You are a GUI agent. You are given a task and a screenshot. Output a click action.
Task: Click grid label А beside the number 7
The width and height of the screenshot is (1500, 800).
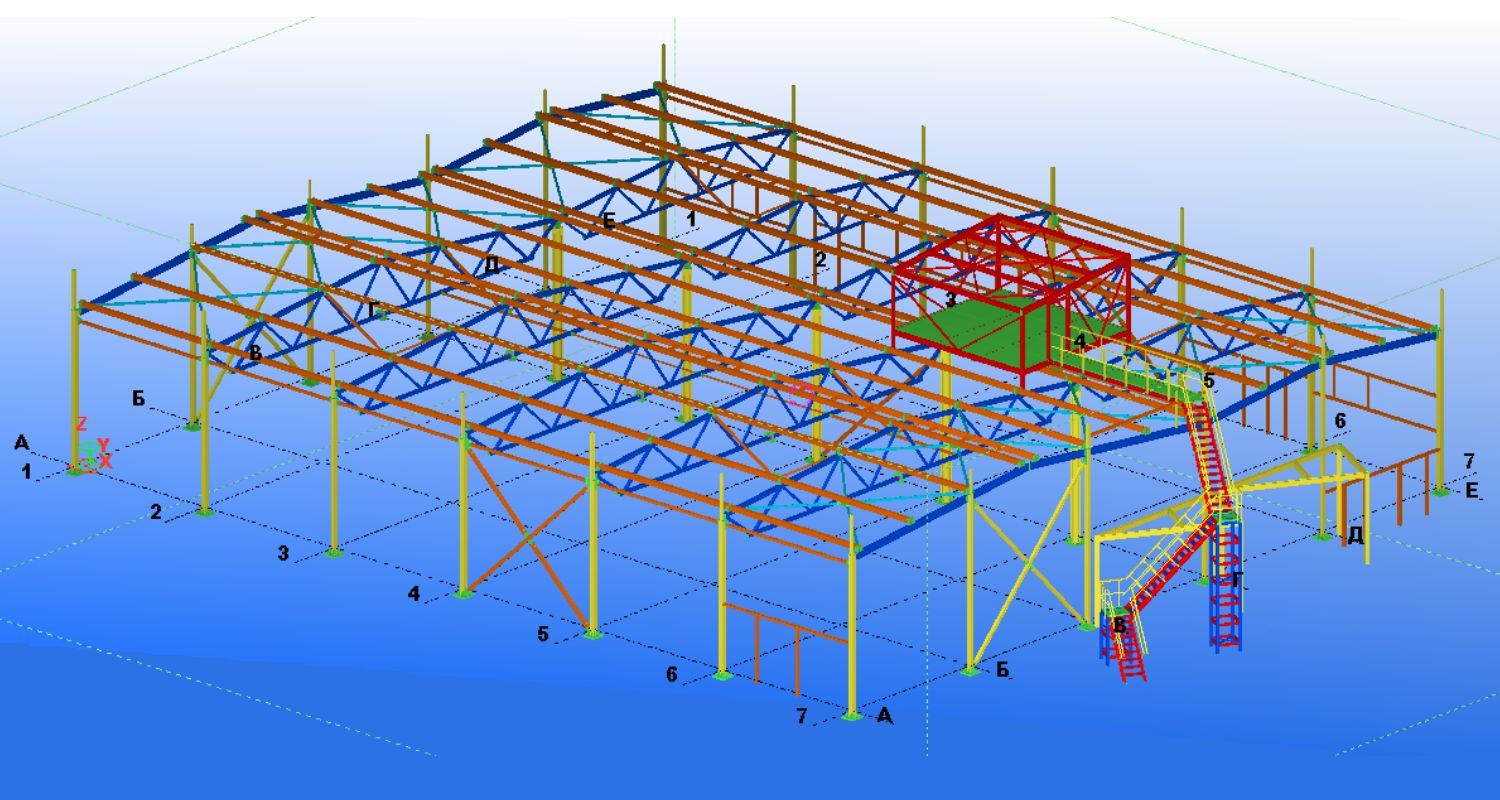[x=884, y=716]
